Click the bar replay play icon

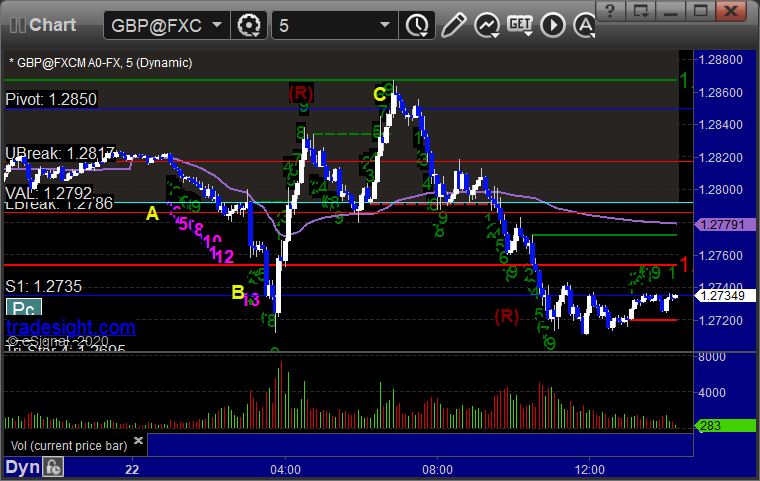[x=553, y=25]
